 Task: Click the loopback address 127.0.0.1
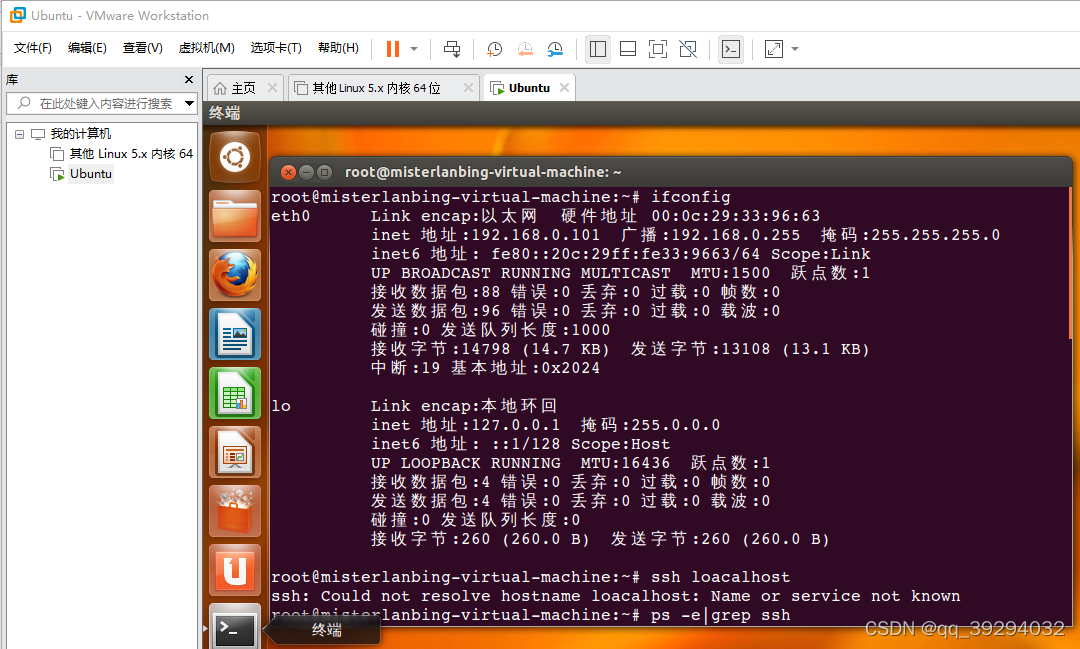pos(516,424)
